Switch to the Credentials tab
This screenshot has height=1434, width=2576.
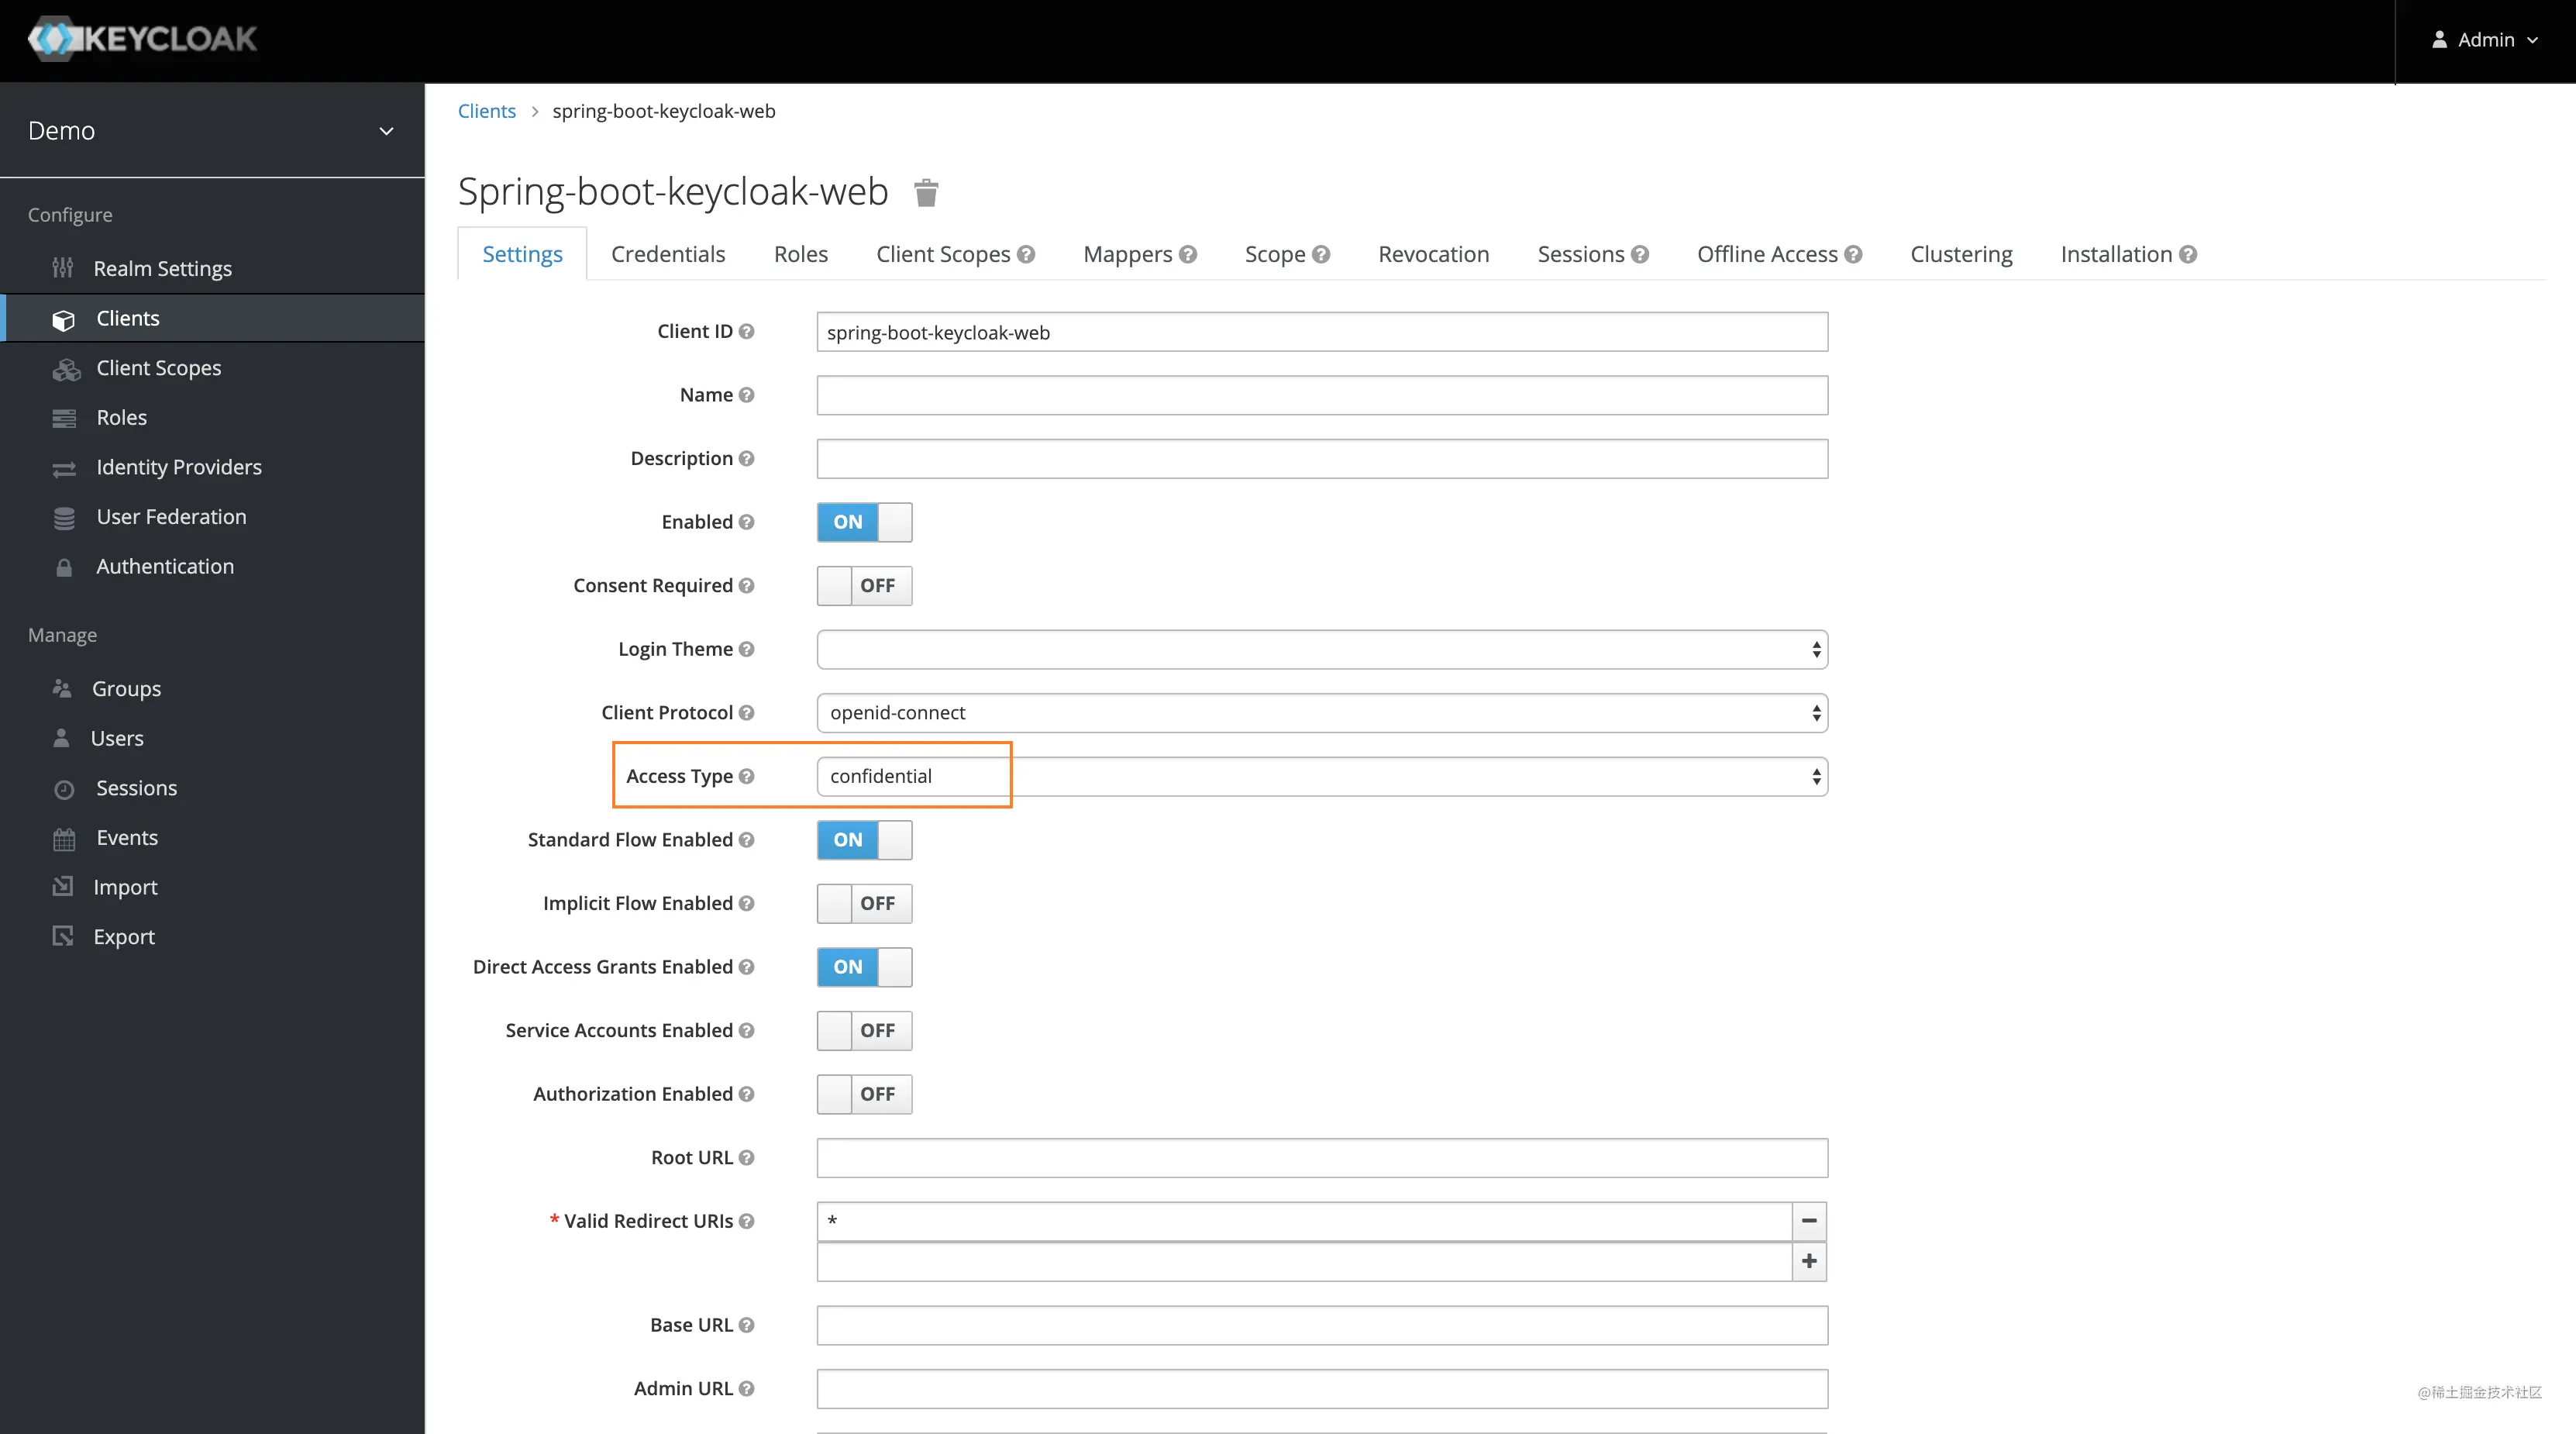pyautogui.click(x=667, y=253)
